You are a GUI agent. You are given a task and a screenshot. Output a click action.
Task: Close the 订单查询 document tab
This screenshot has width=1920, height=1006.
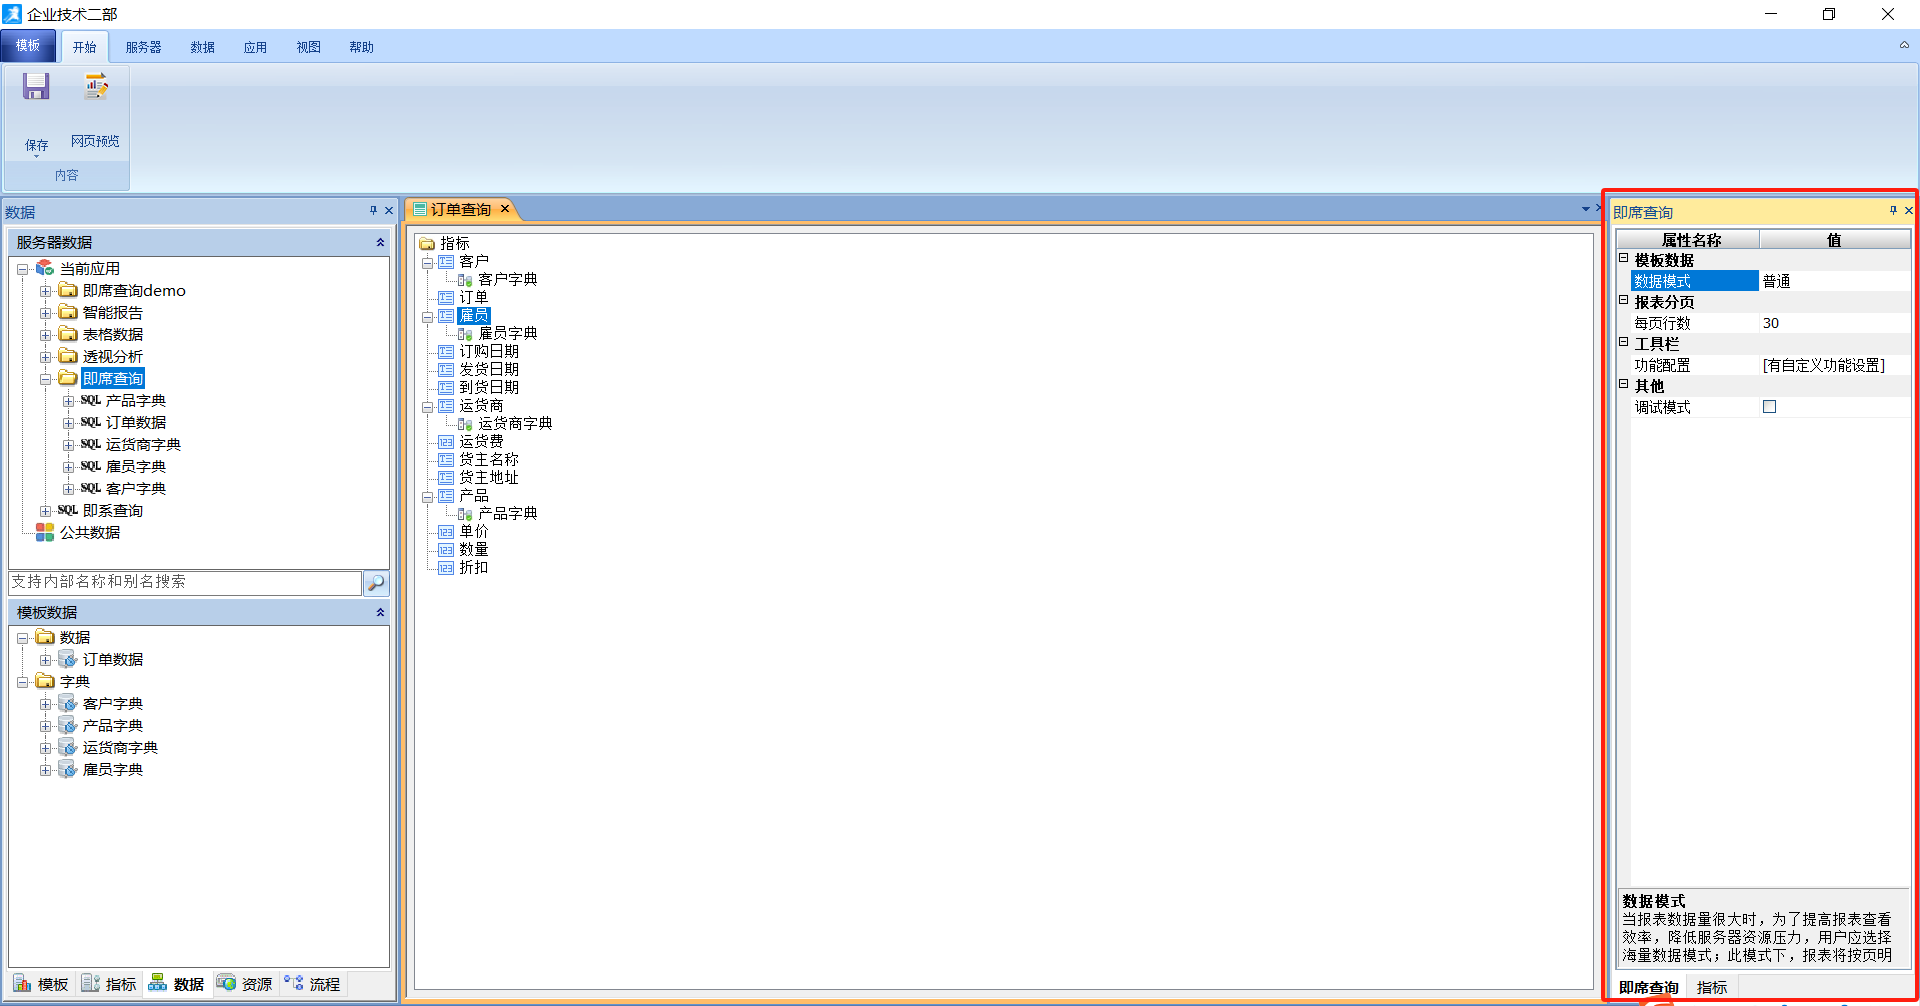(x=505, y=209)
